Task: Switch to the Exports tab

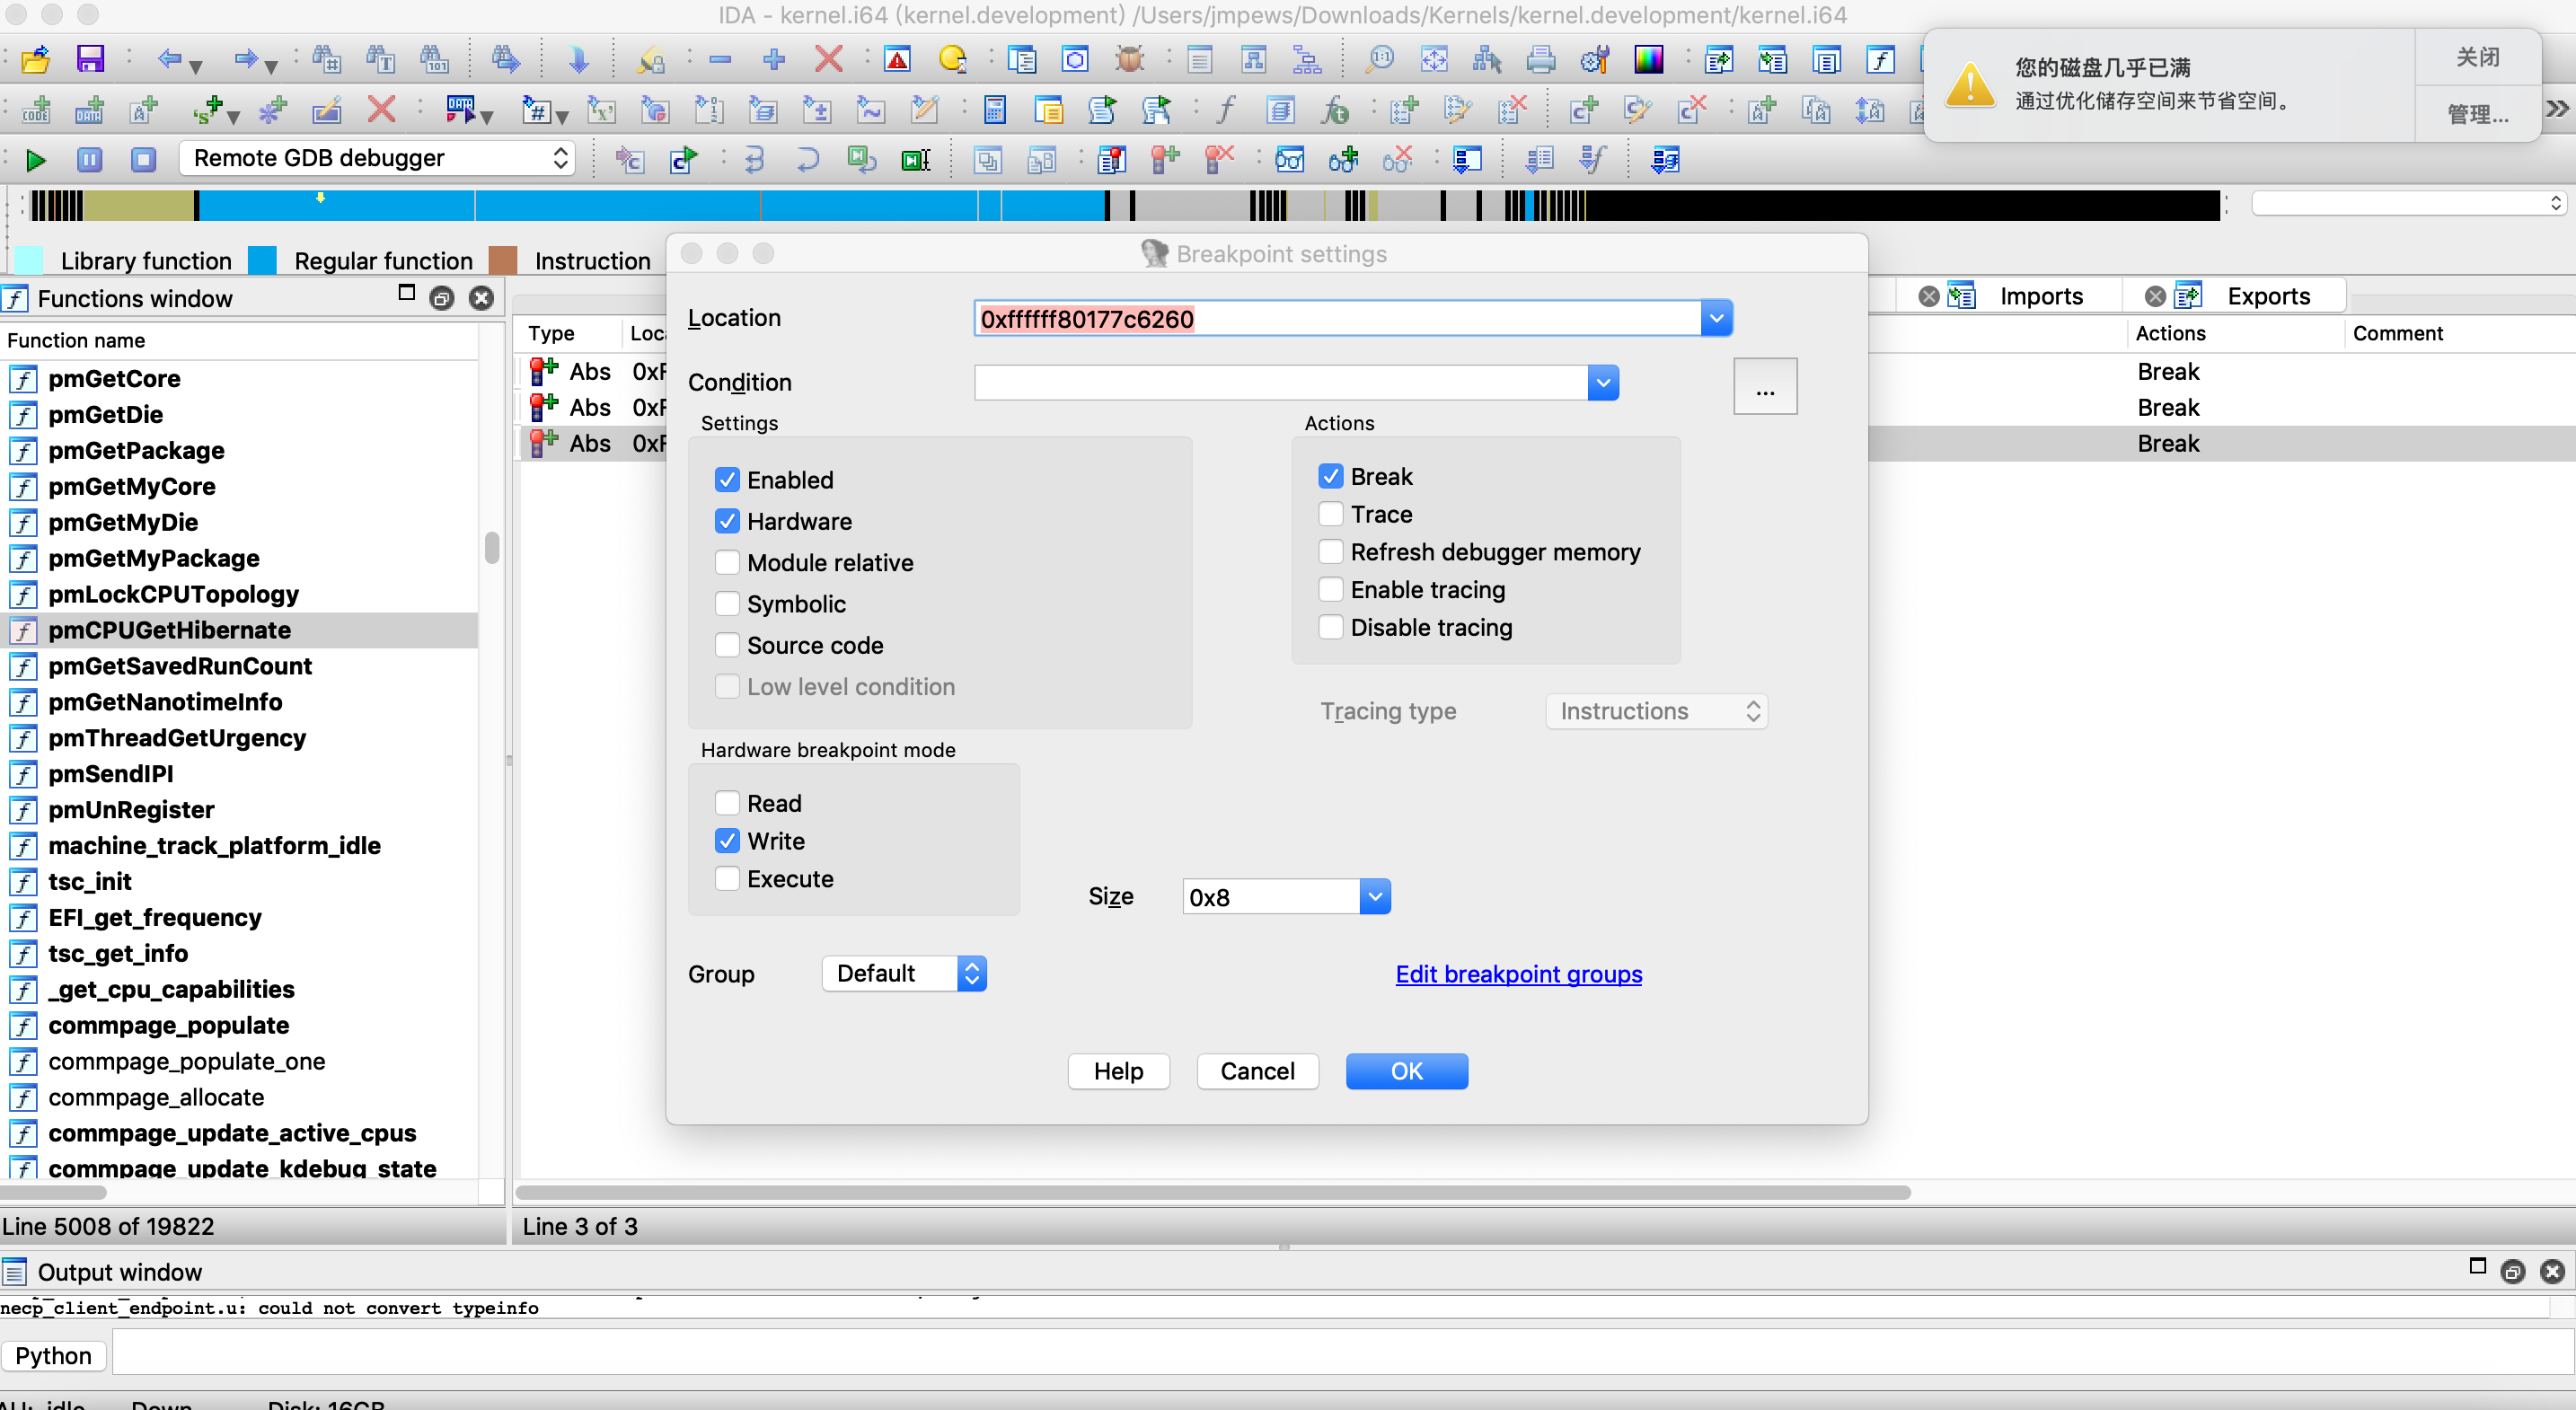Action: click(x=2267, y=296)
